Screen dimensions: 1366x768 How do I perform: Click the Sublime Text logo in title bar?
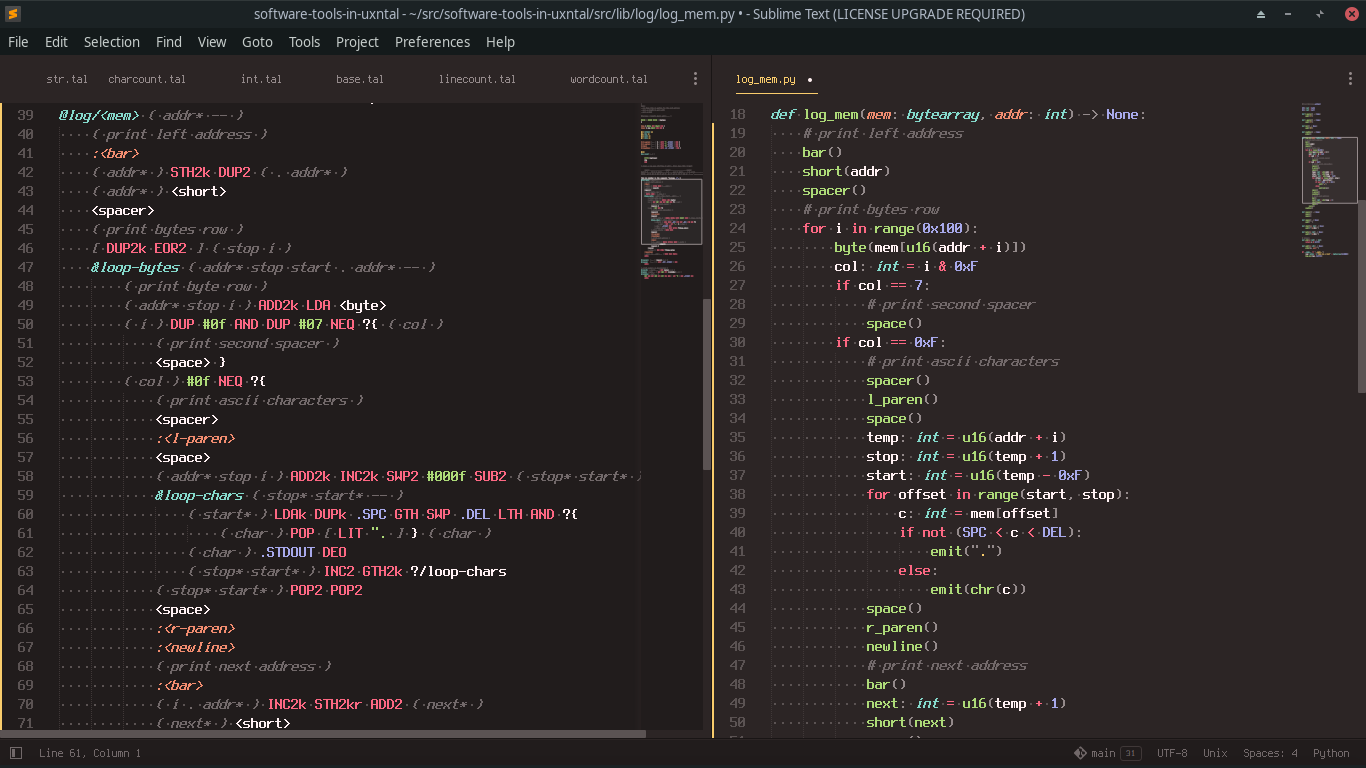12,14
